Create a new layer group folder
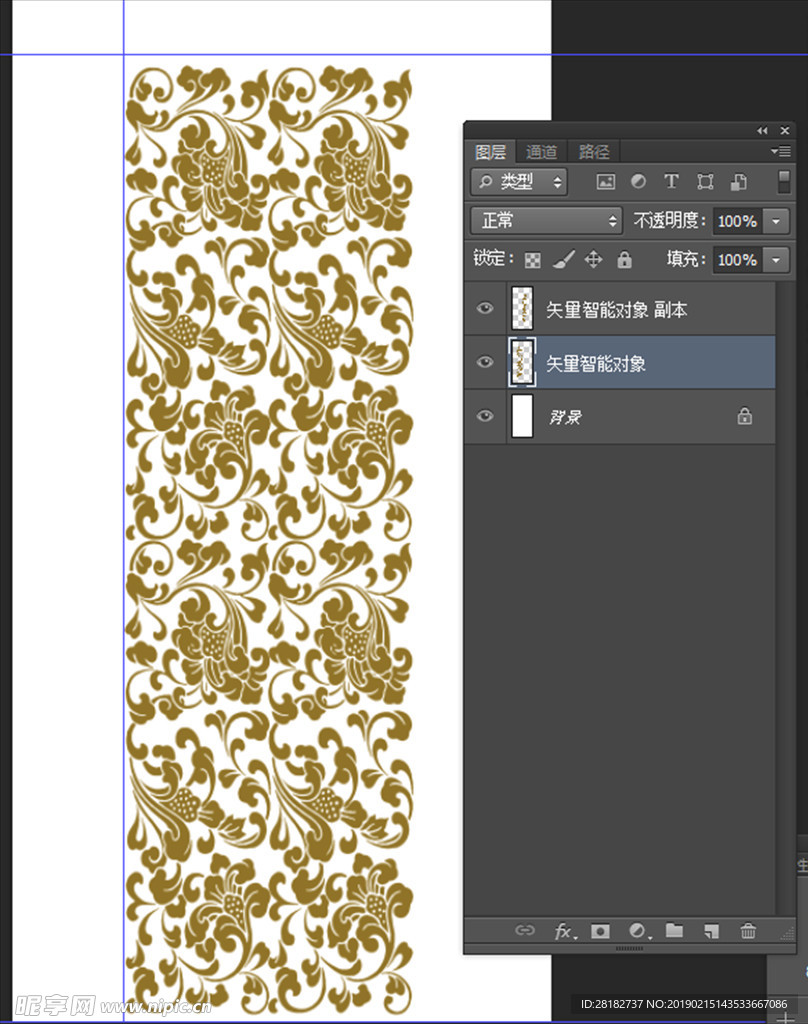 pyautogui.click(x=675, y=931)
